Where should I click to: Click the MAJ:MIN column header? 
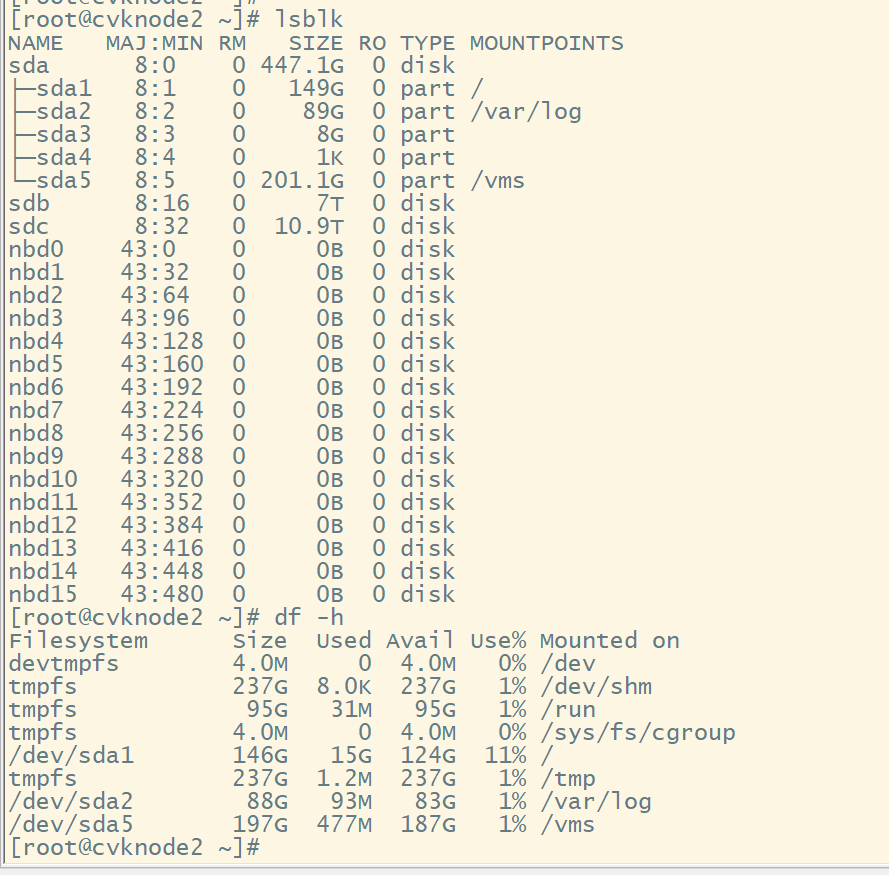[154, 43]
